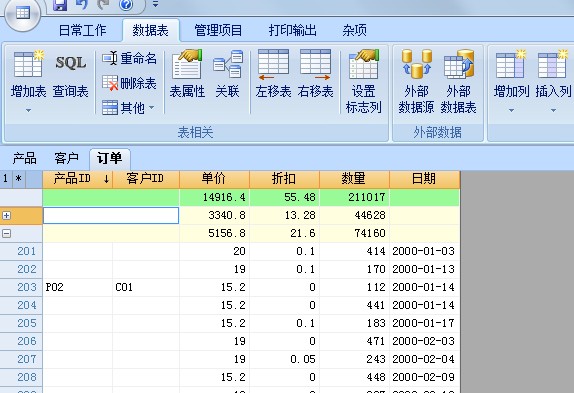
Task: Click the highlighted empty input cell
Action: [x=111, y=216]
